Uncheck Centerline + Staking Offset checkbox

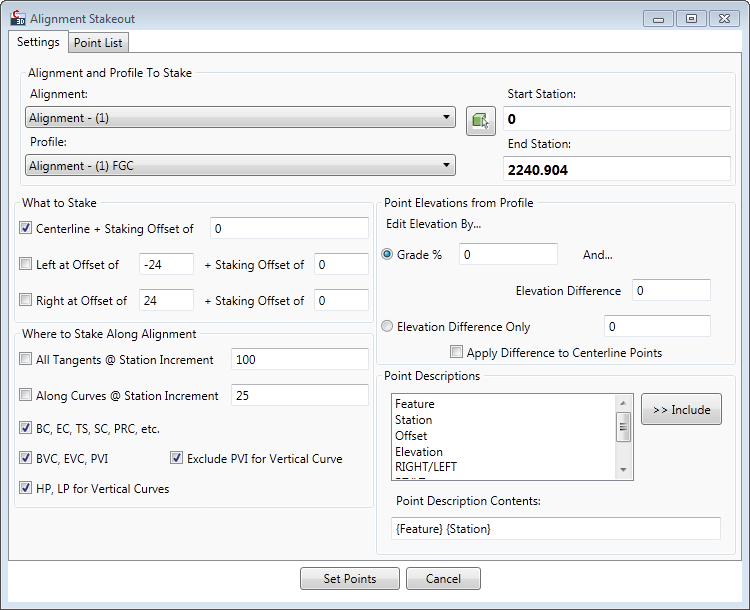26,229
